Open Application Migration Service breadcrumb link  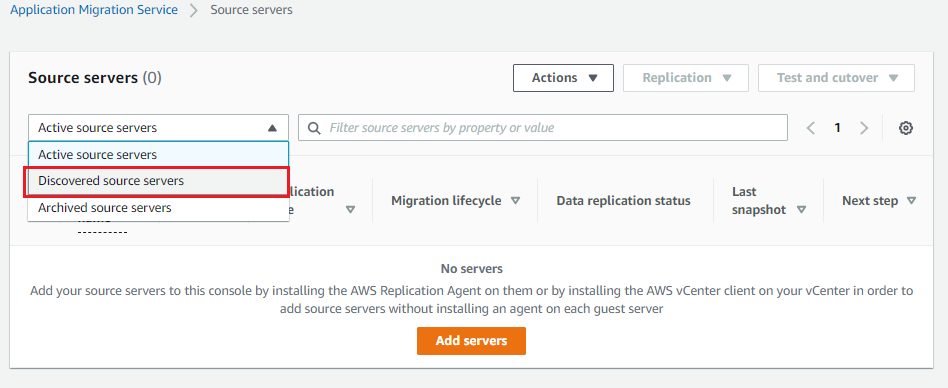pos(94,10)
